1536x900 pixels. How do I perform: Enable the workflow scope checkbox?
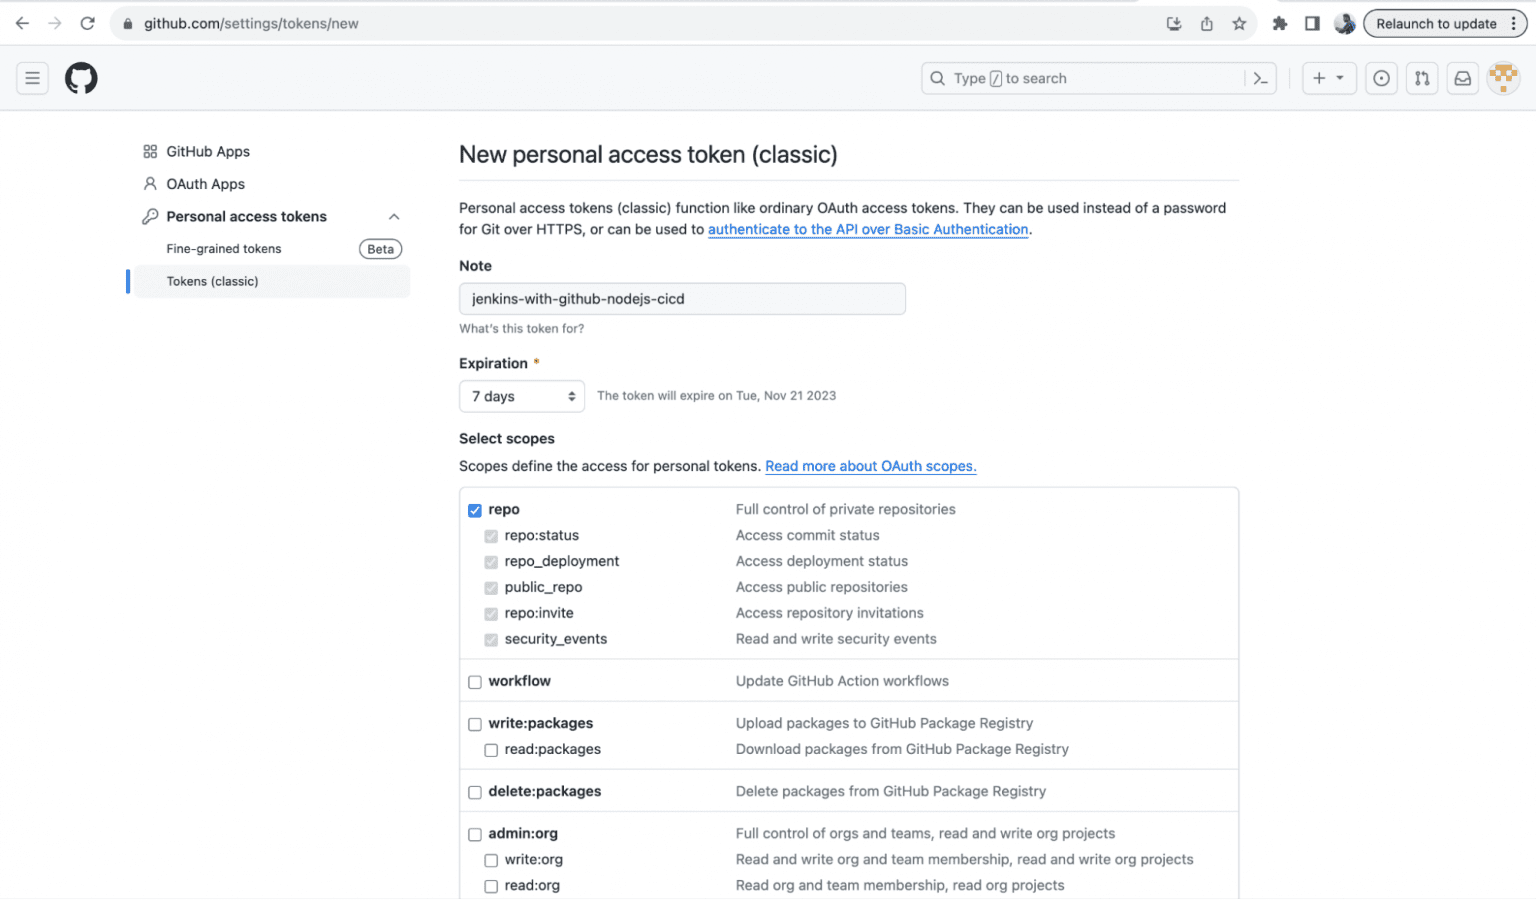pyautogui.click(x=475, y=682)
